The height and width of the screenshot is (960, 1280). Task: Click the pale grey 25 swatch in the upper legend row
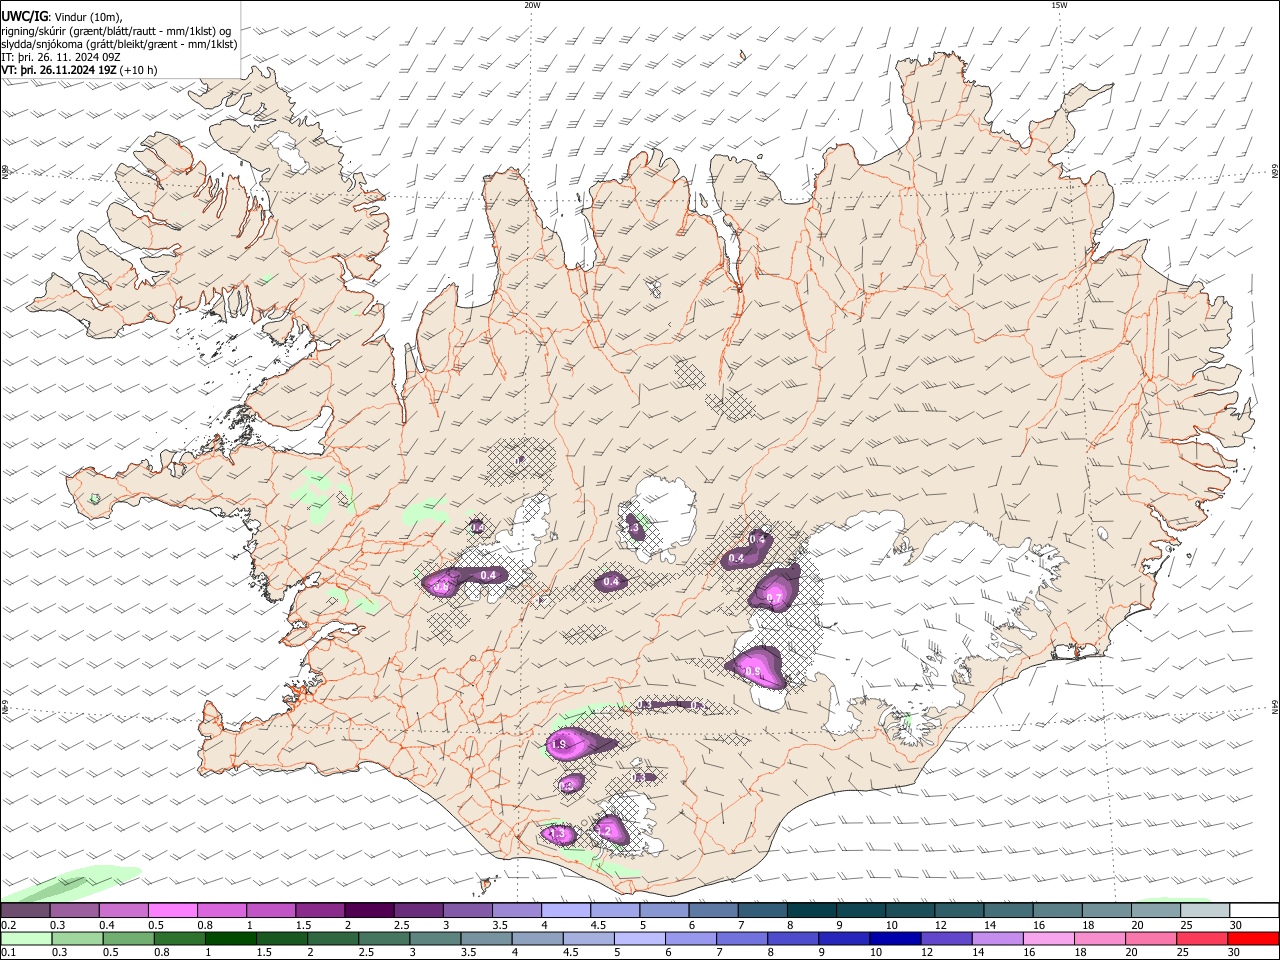[x=1205, y=910]
